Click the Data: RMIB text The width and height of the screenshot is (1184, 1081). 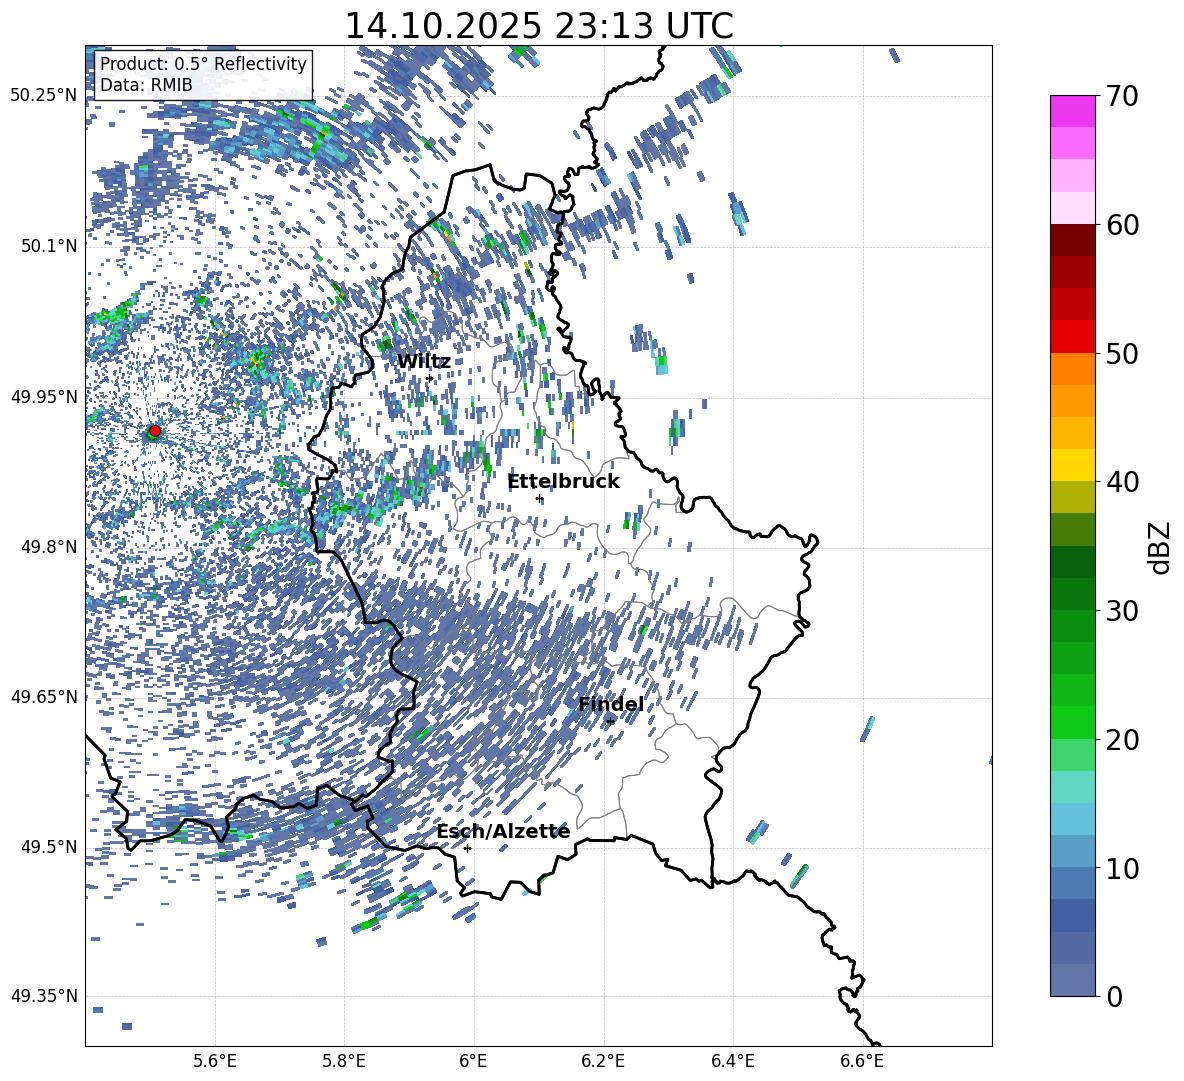146,85
